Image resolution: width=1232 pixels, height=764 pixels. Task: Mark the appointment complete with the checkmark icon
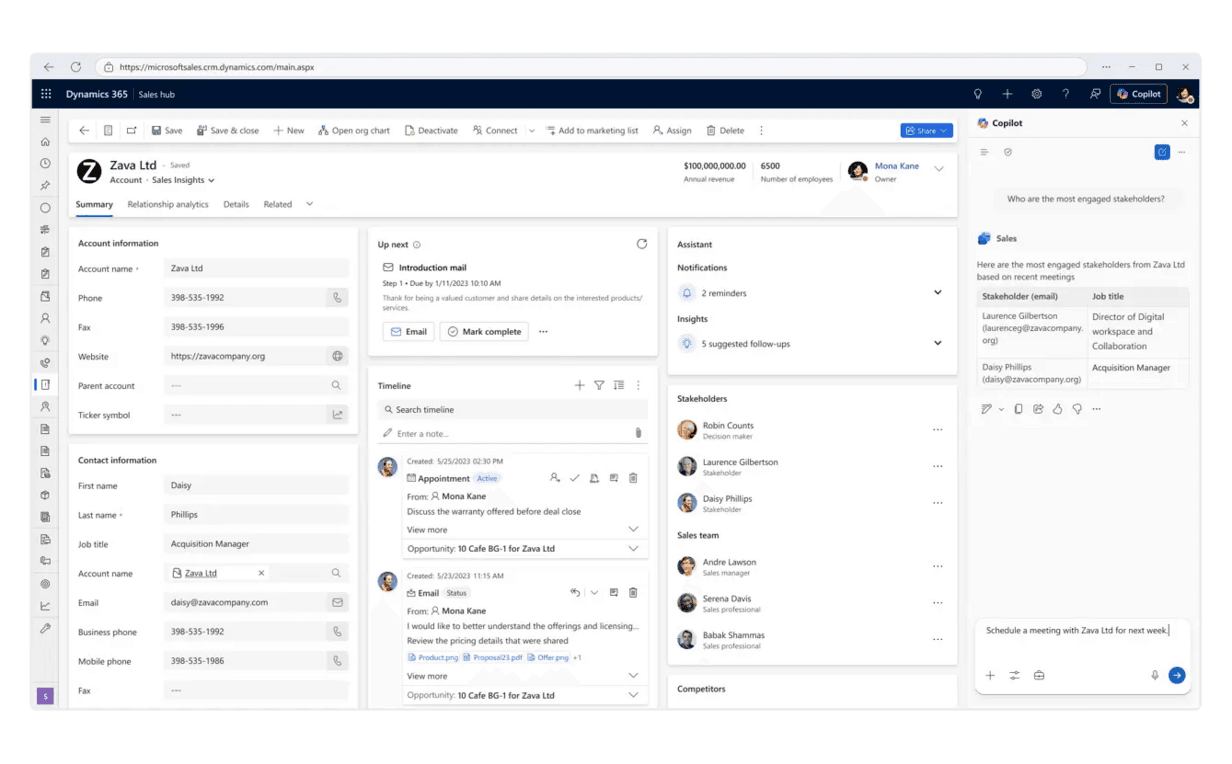pyautogui.click(x=574, y=478)
